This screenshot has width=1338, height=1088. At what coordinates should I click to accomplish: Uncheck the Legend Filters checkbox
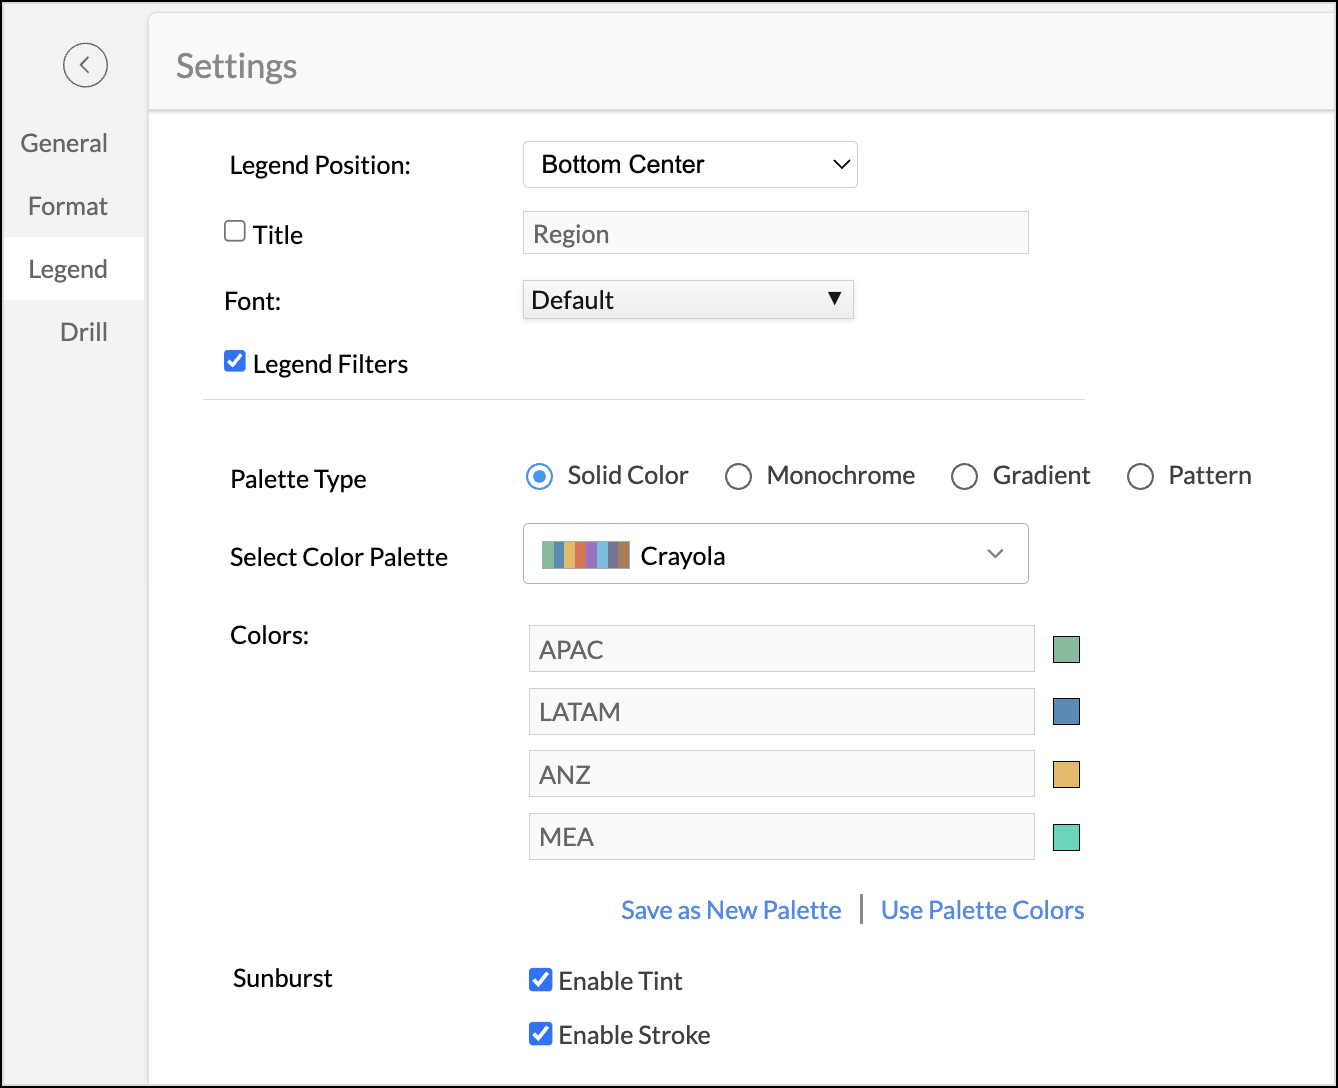coord(235,362)
